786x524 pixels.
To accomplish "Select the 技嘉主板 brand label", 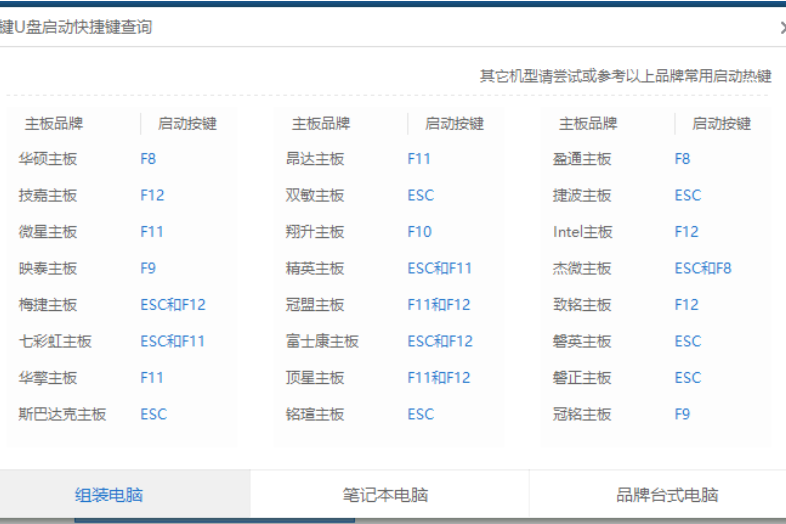I will (x=48, y=195).
